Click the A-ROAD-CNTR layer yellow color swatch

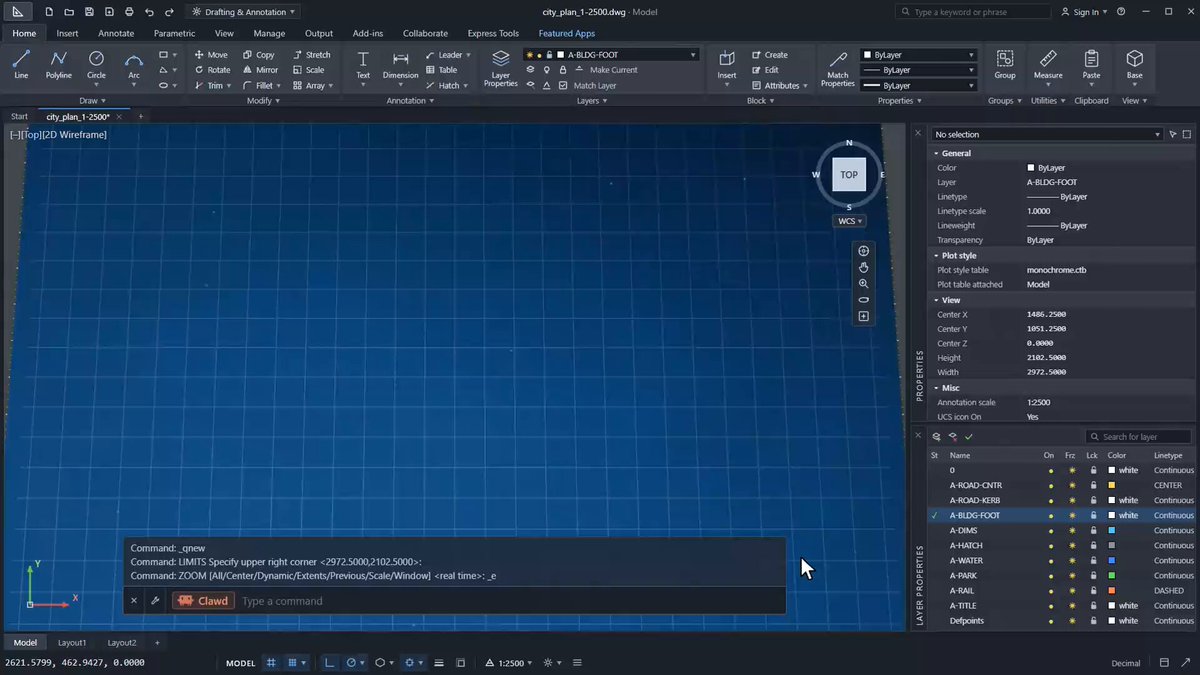tap(1112, 486)
